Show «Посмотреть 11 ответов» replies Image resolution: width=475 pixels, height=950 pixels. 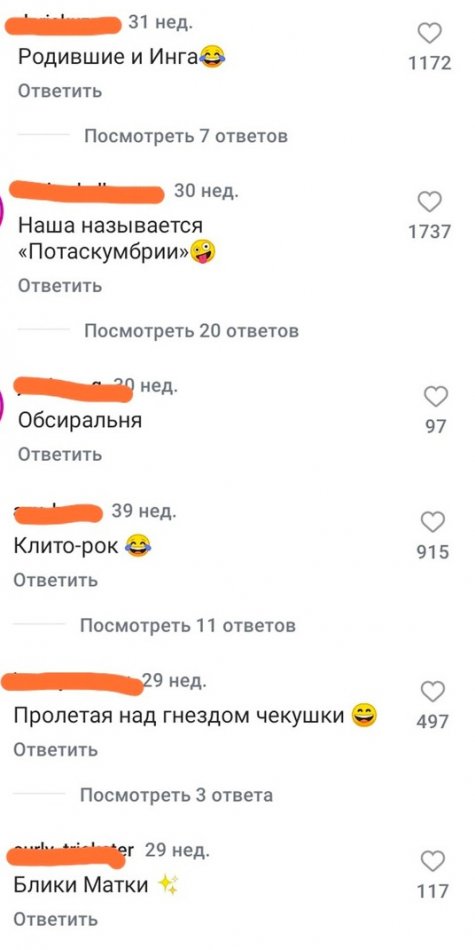click(188, 625)
